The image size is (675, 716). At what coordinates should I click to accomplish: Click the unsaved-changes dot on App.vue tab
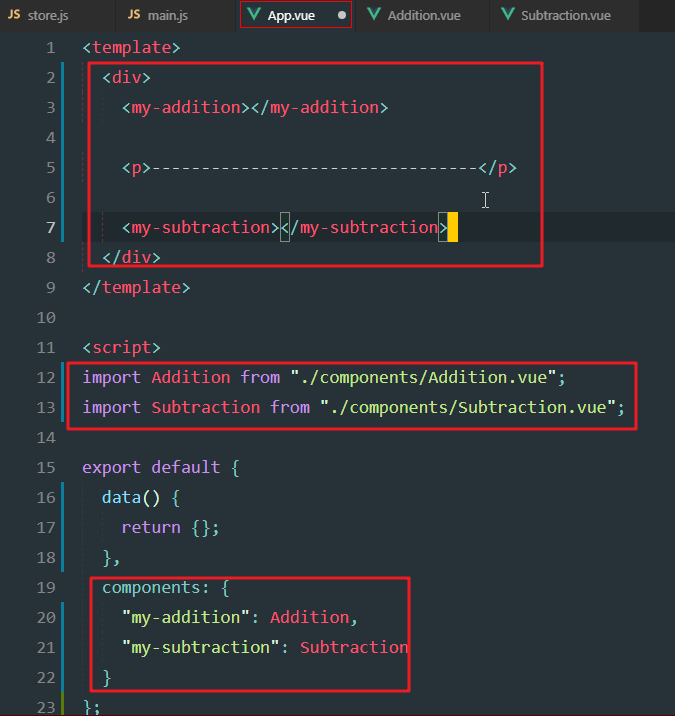[x=342, y=16]
